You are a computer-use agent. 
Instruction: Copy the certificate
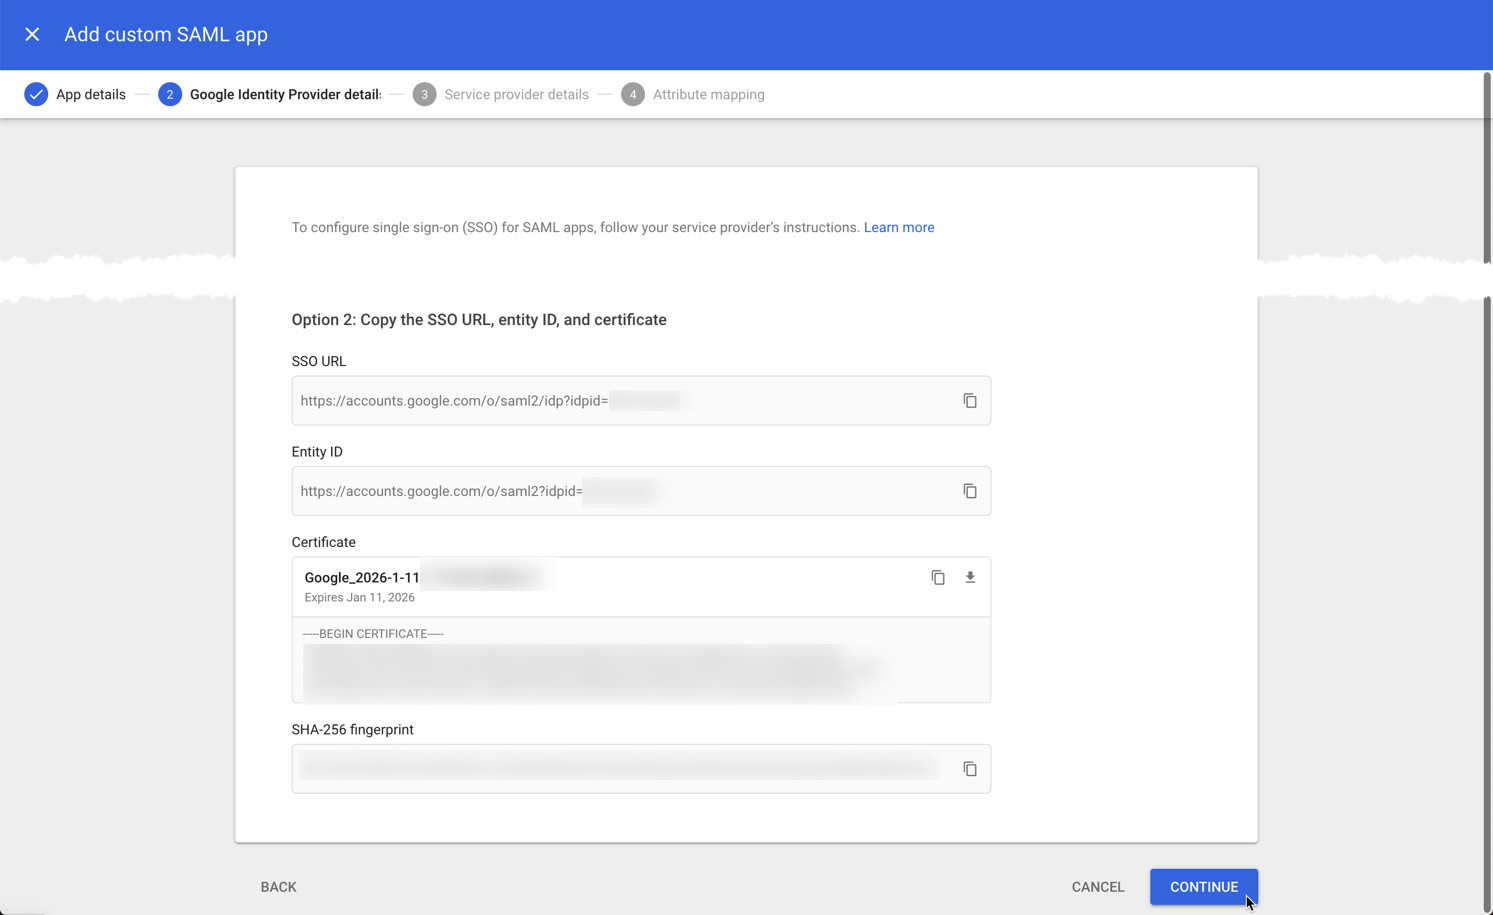click(x=937, y=577)
